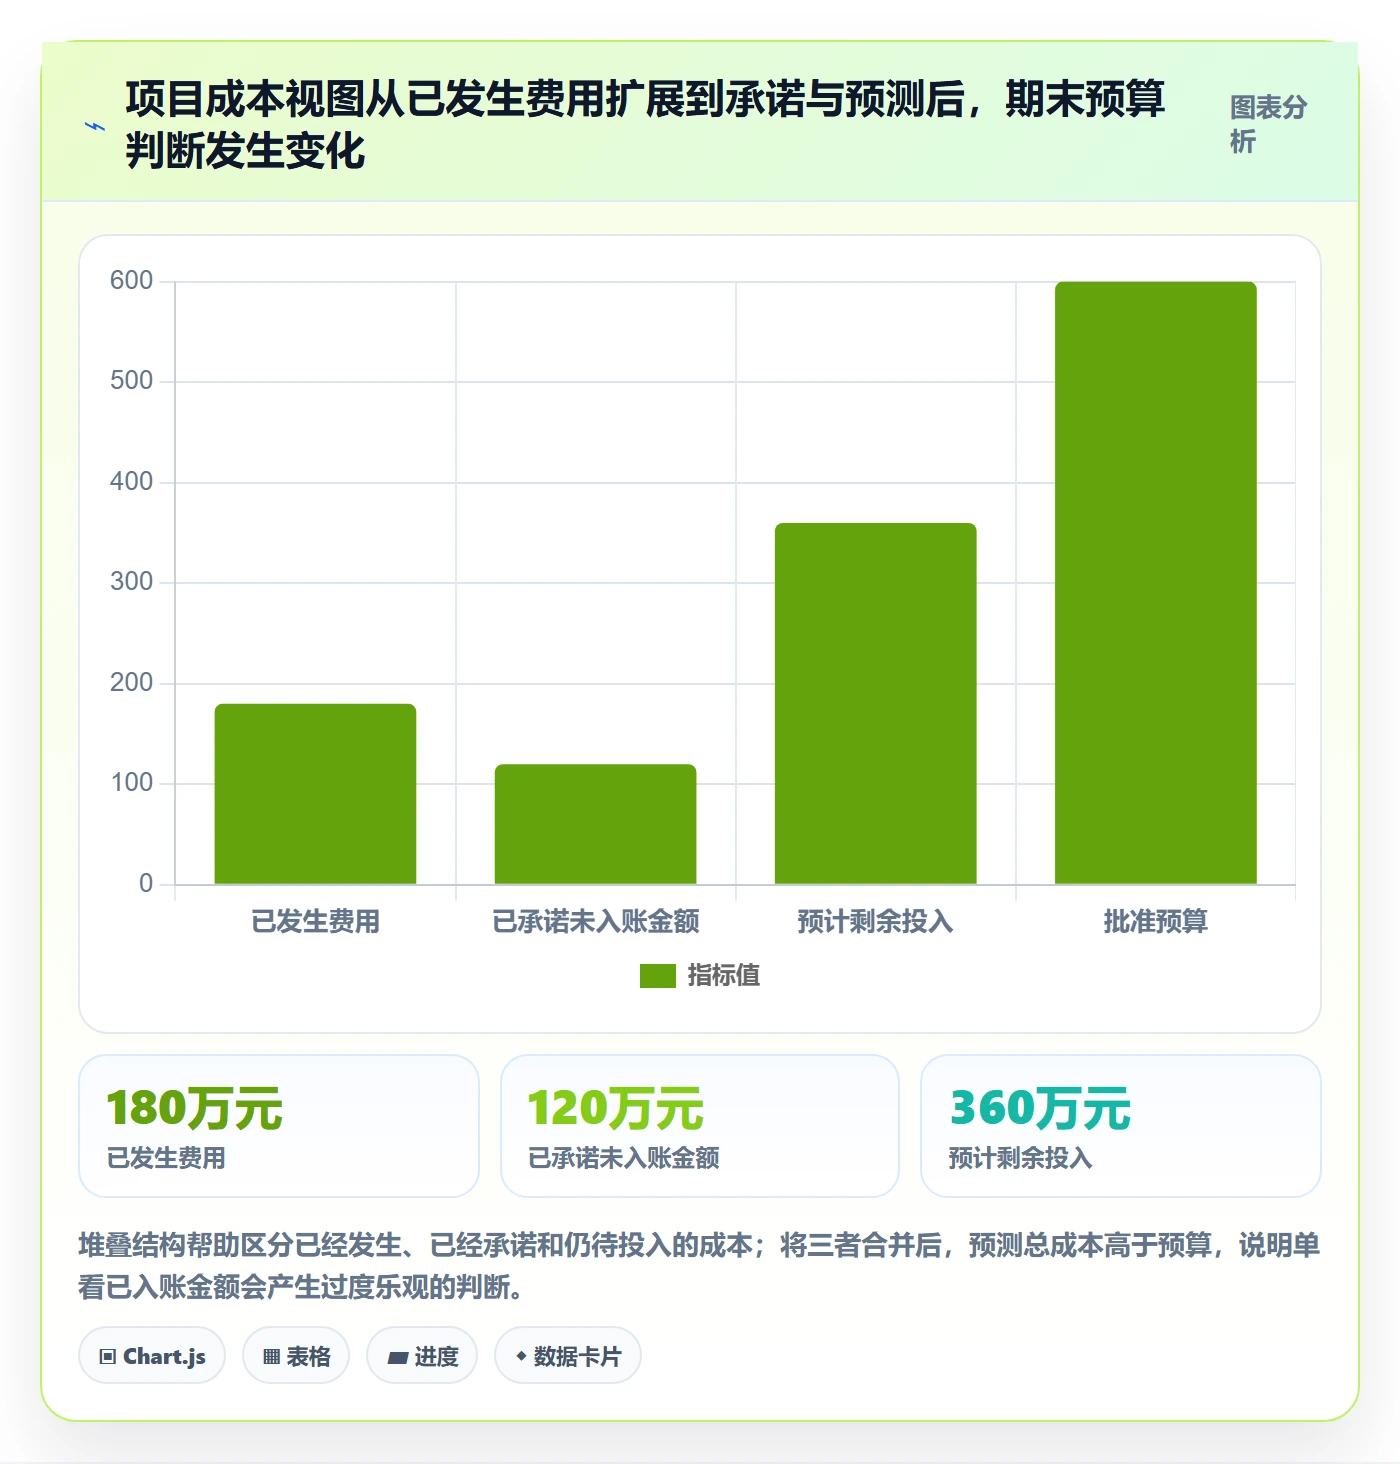Click the 已发生费用 x-axis label under the chart

click(315, 921)
